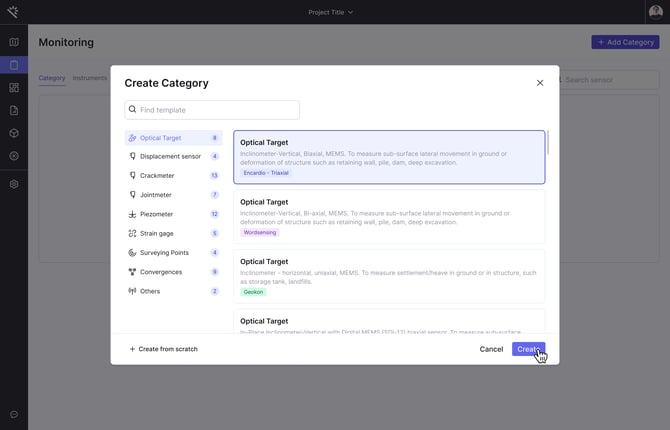Select the Optical Target Encardio Triaxial template

(x=389, y=157)
